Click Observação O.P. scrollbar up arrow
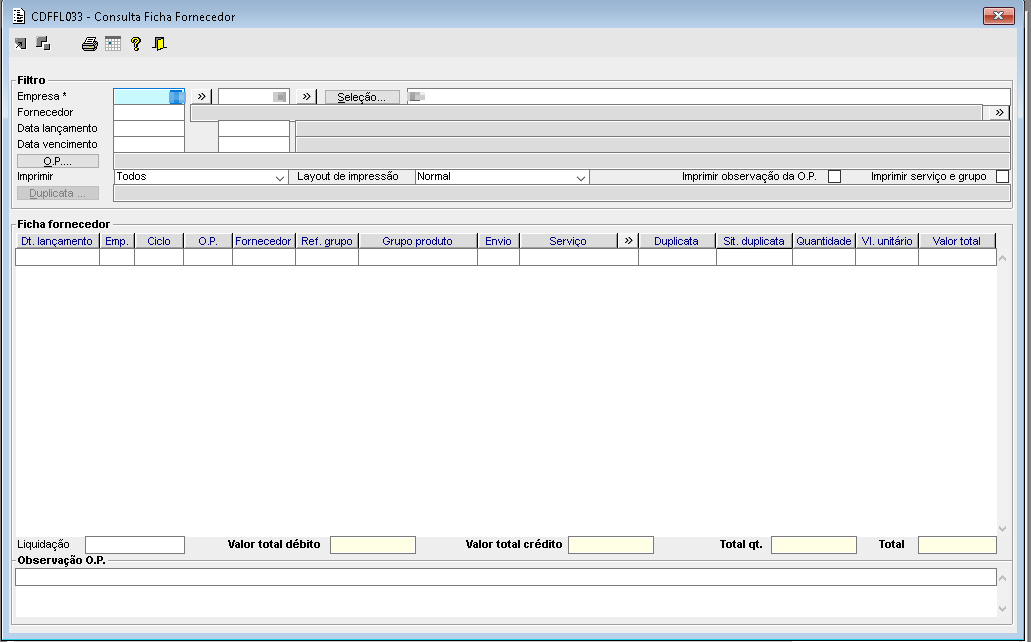1031x642 pixels. coord(1003,578)
